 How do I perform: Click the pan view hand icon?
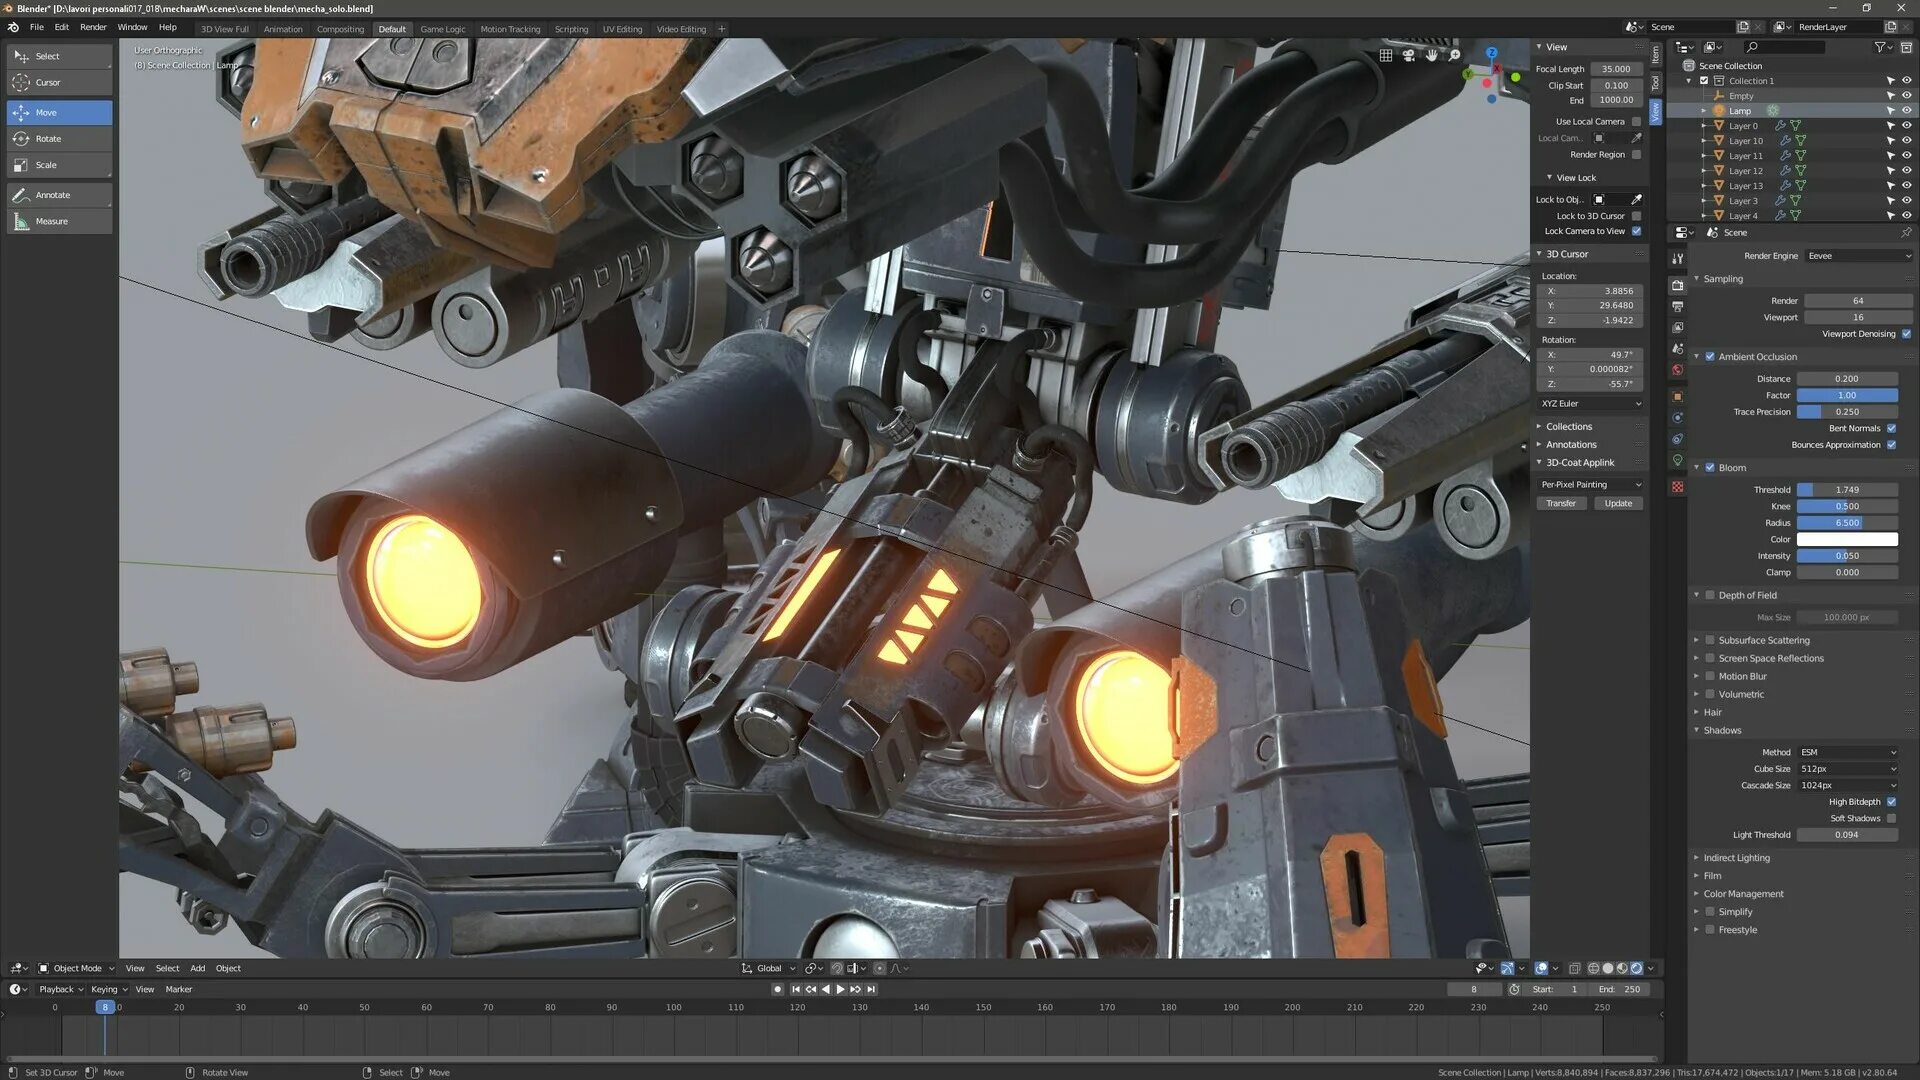click(x=1432, y=56)
